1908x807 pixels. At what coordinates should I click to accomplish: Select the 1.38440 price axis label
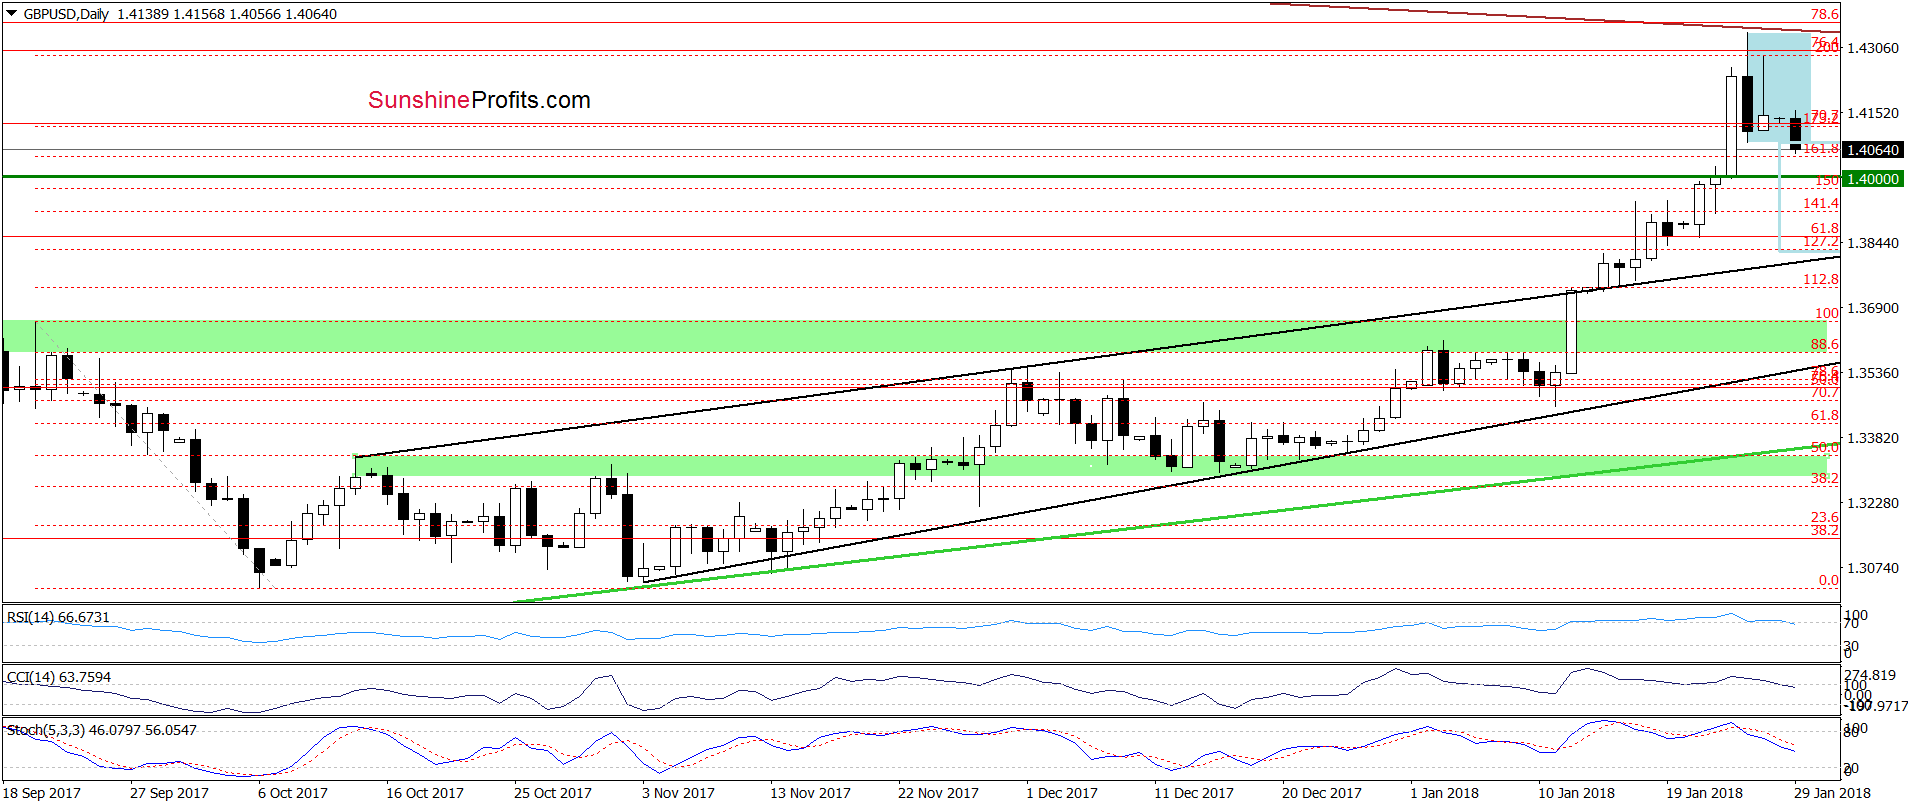(1873, 243)
